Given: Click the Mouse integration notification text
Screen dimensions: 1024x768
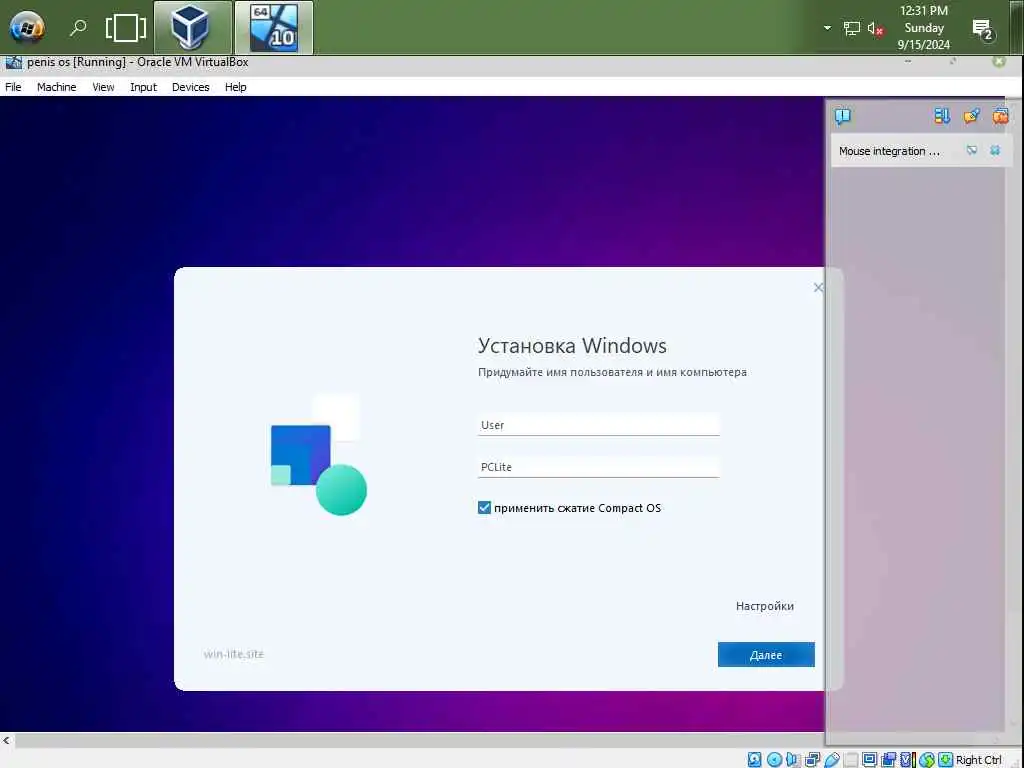Looking at the screenshot, I should coord(889,151).
